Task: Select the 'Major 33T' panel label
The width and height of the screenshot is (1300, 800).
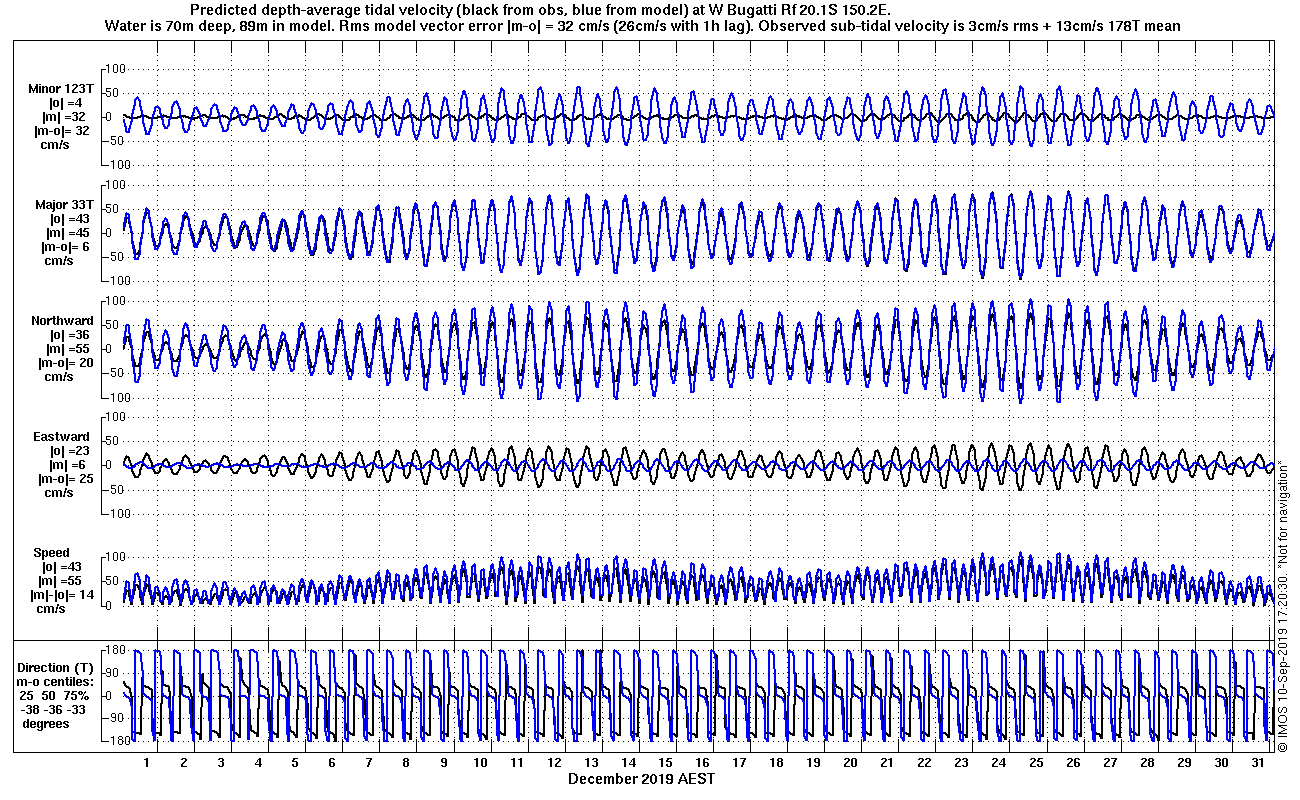Action: pos(63,205)
